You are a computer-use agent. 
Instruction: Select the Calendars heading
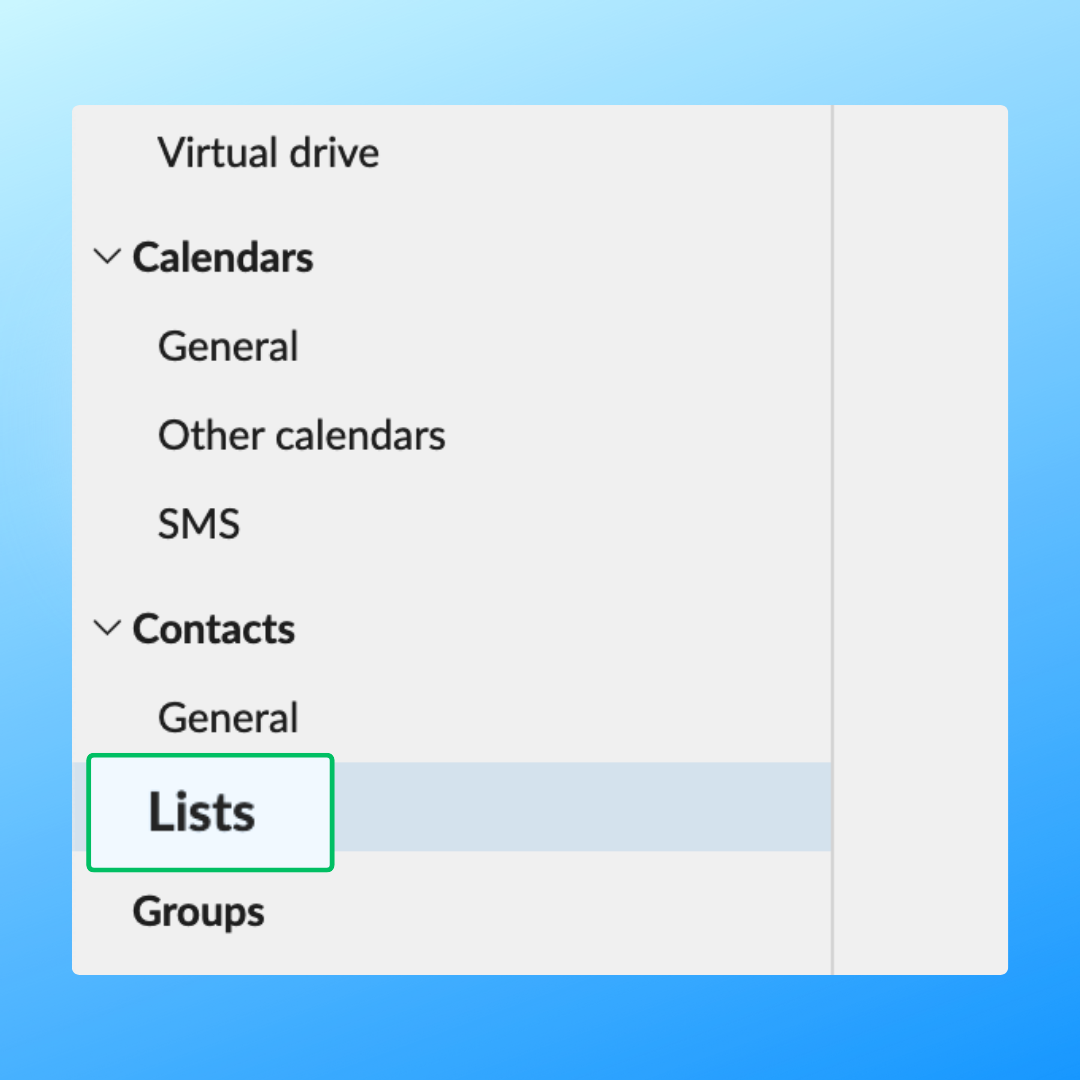(x=223, y=257)
